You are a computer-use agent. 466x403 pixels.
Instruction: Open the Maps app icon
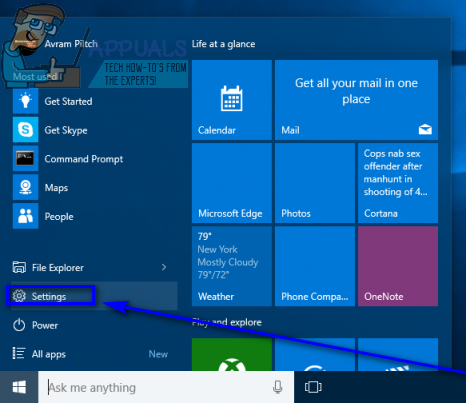click(x=25, y=187)
